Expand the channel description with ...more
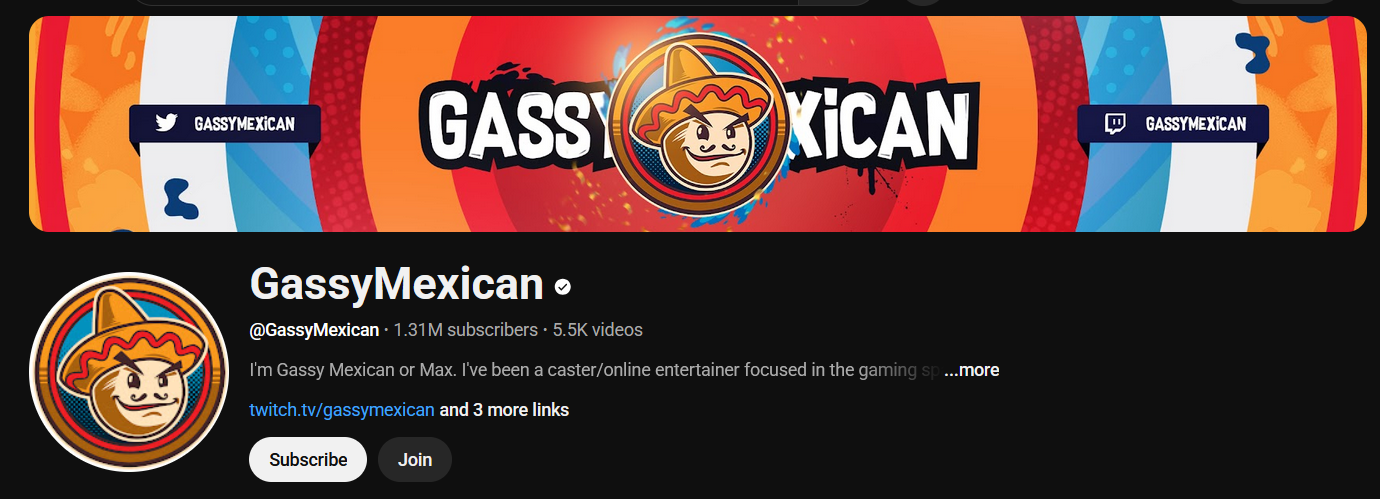The image size is (1380, 499). [x=971, y=370]
